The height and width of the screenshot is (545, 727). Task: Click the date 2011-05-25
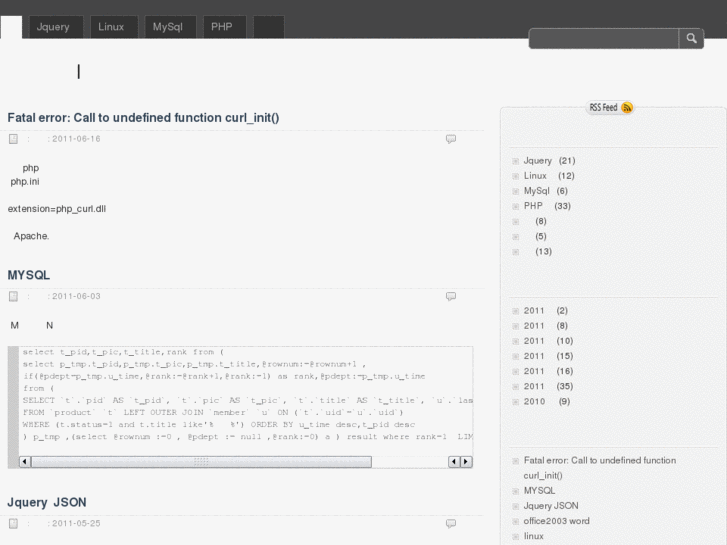pos(76,524)
